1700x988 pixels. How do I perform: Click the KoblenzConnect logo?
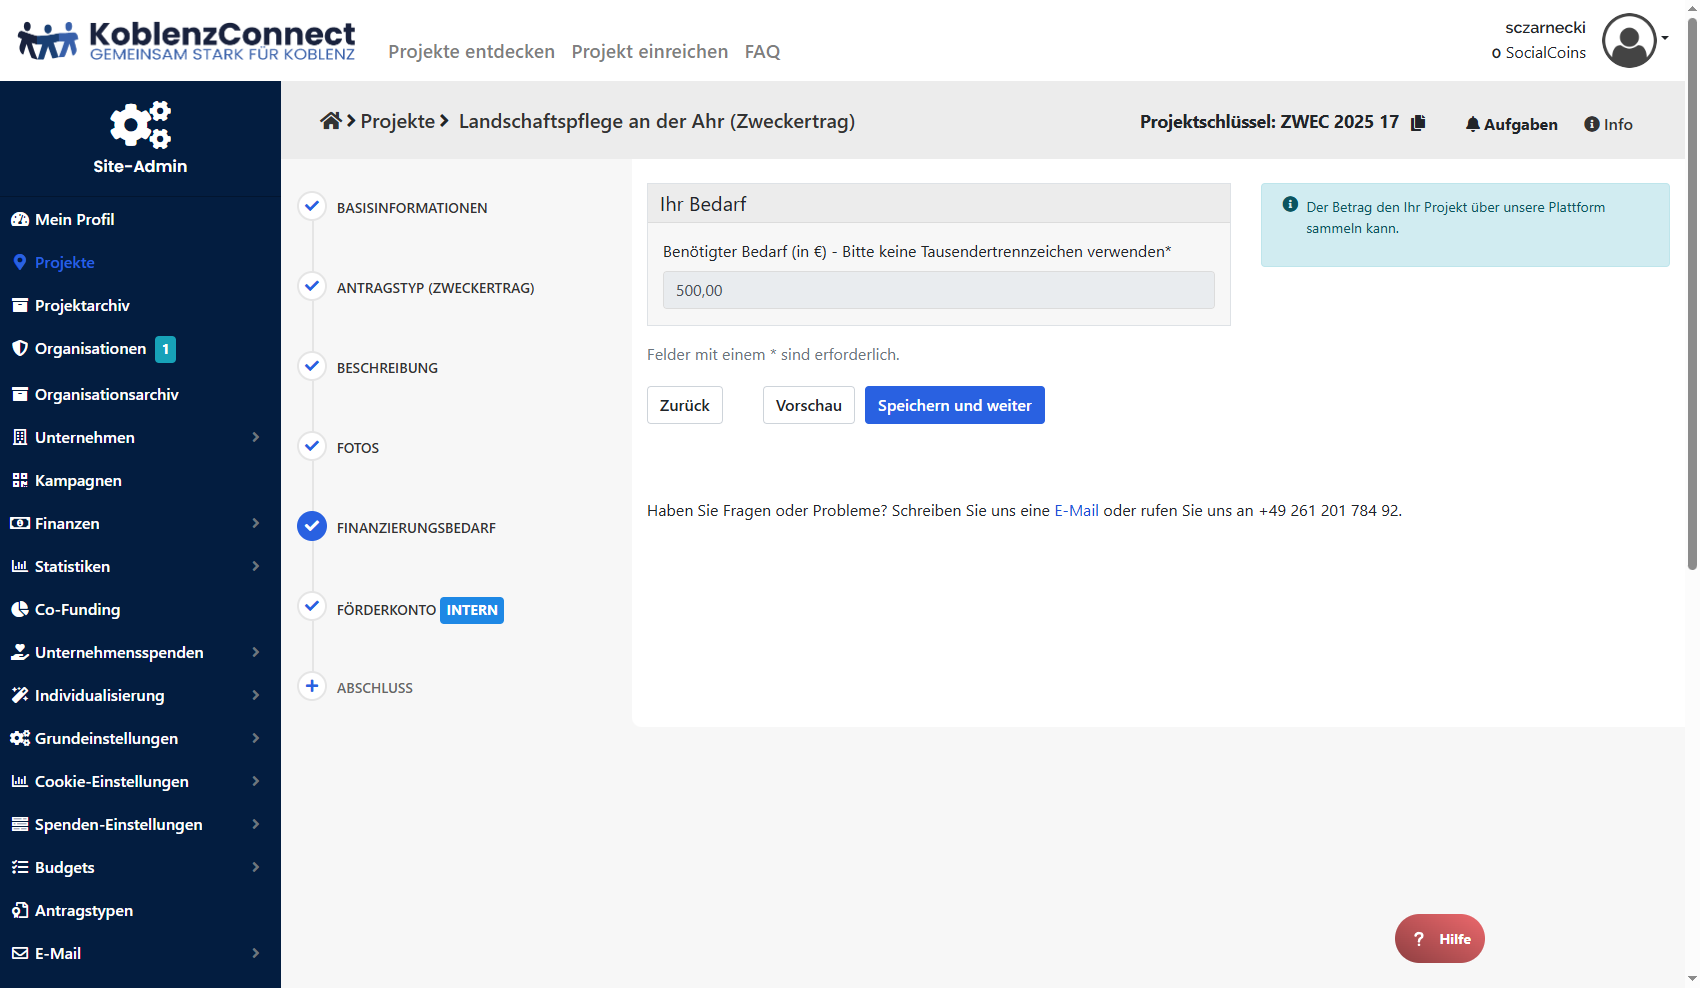187,41
